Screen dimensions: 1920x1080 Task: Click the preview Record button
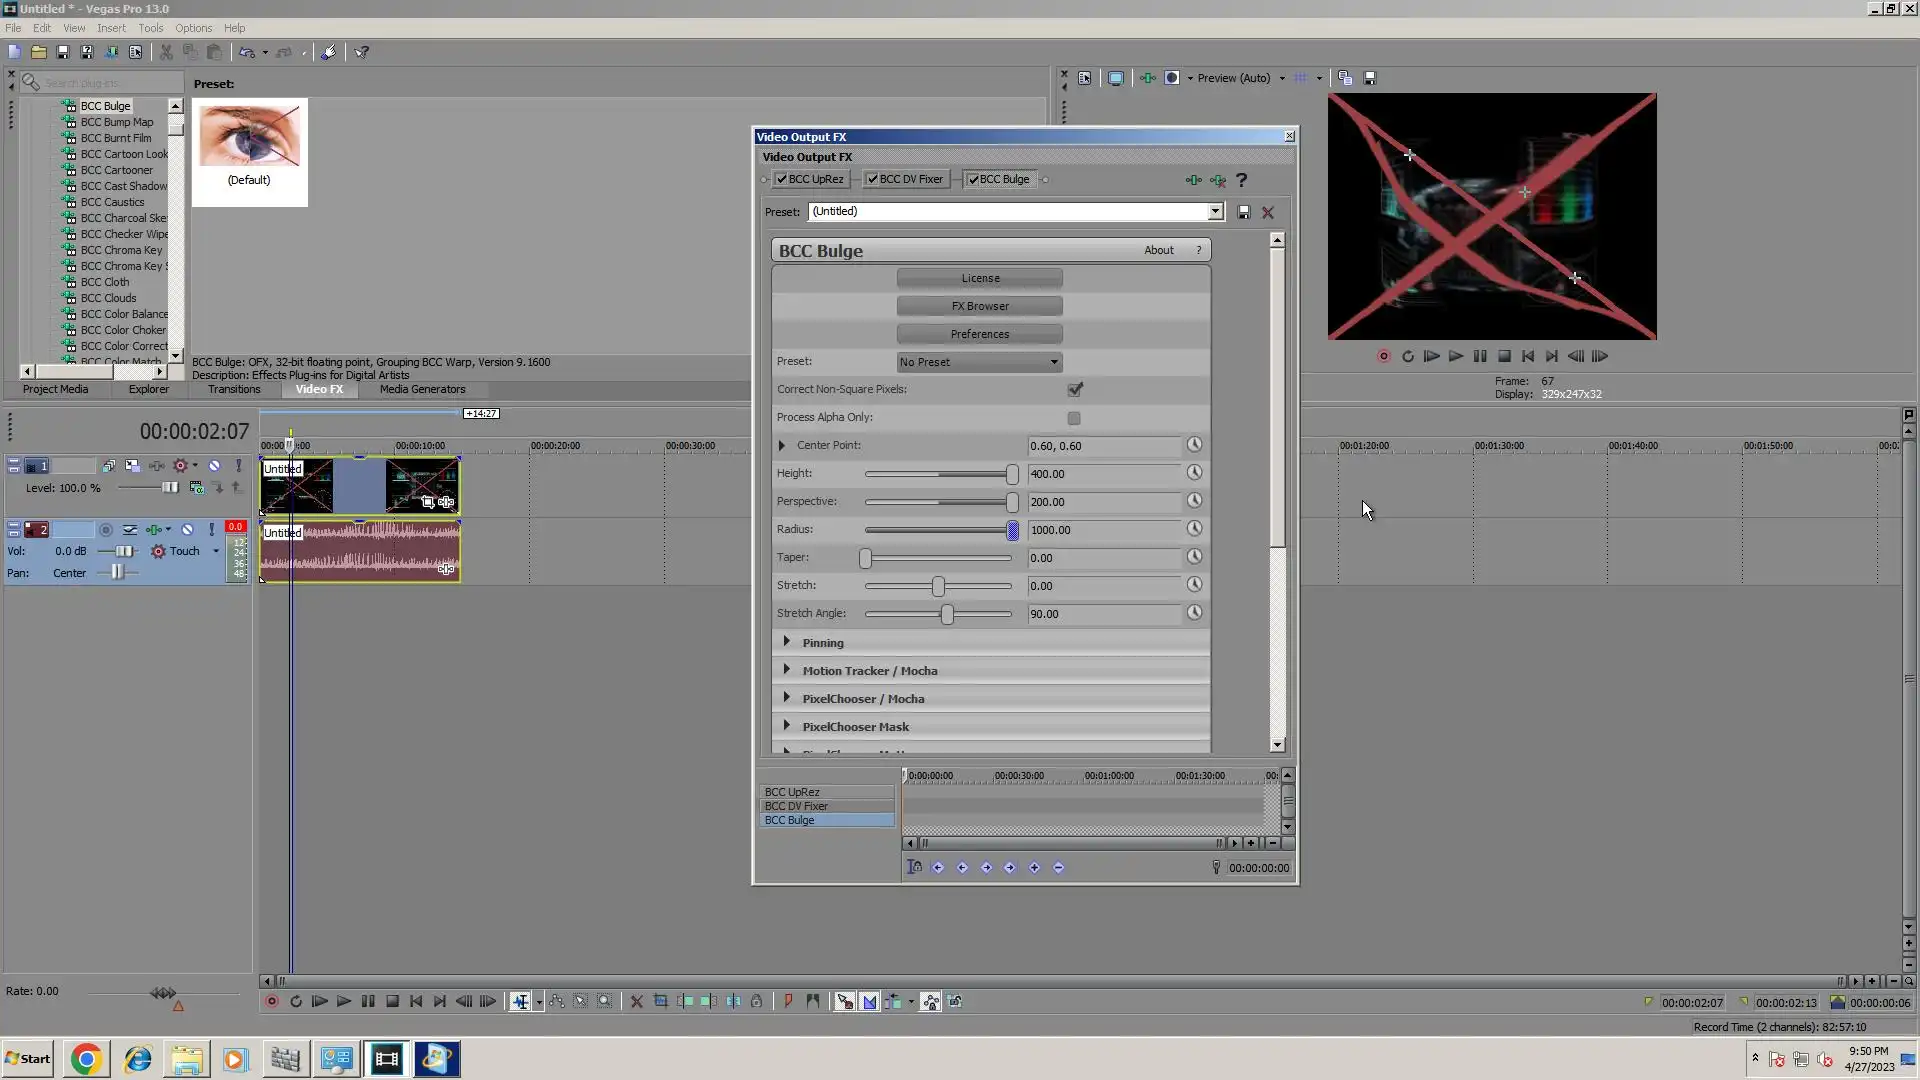pos(1384,356)
